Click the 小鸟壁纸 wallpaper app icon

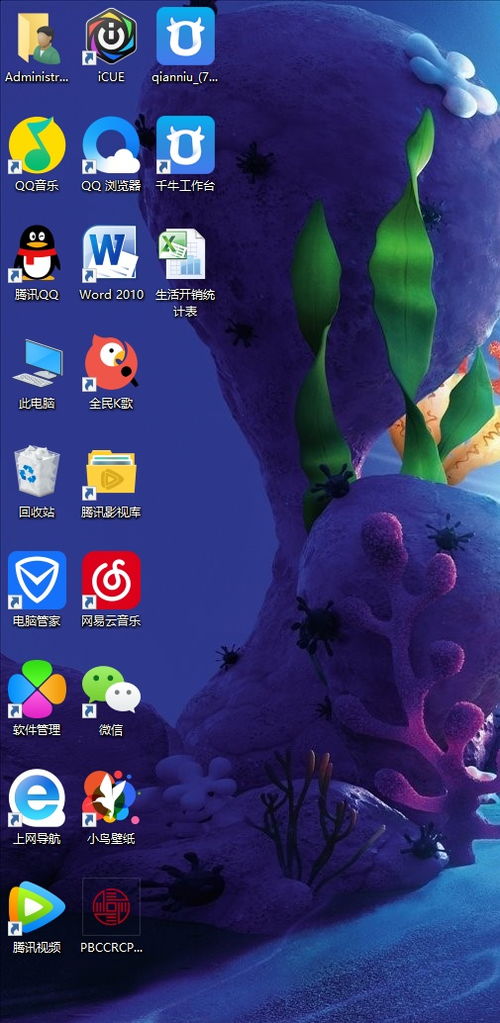point(111,797)
